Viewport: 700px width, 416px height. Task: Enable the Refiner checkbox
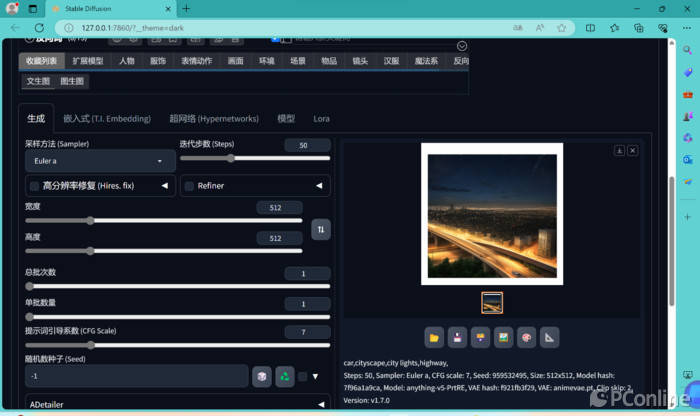click(189, 186)
